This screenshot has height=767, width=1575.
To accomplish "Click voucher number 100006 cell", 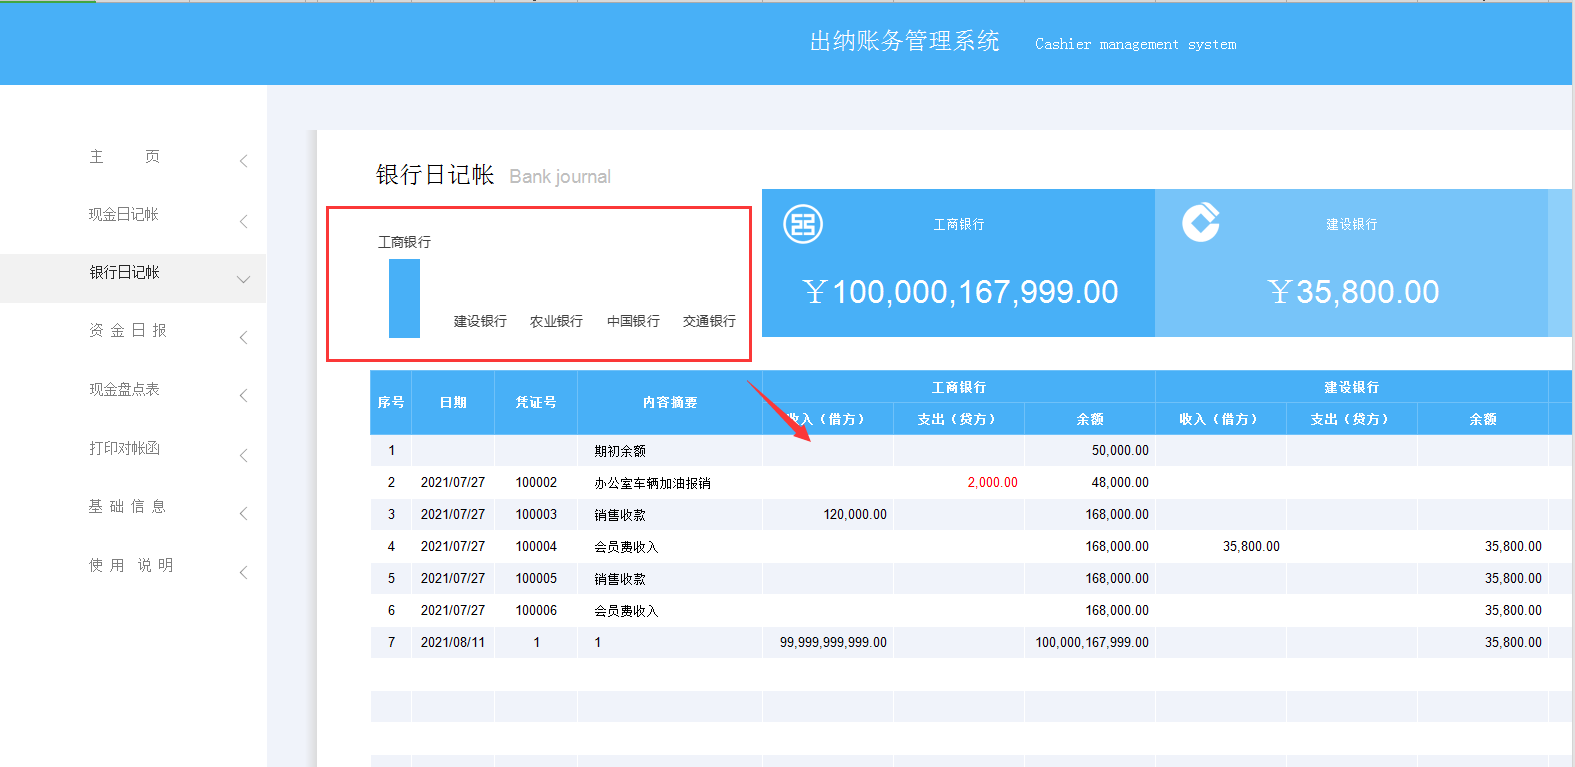I will click(x=536, y=611).
